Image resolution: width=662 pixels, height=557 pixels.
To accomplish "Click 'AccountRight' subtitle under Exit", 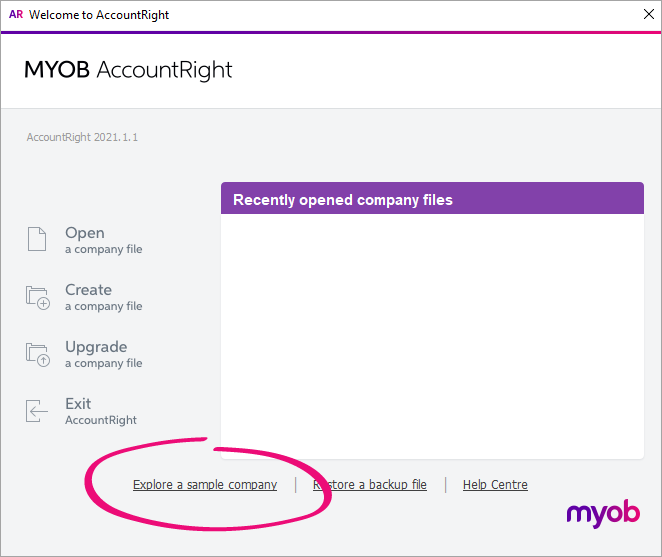I will pyautogui.click(x=101, y=420).
